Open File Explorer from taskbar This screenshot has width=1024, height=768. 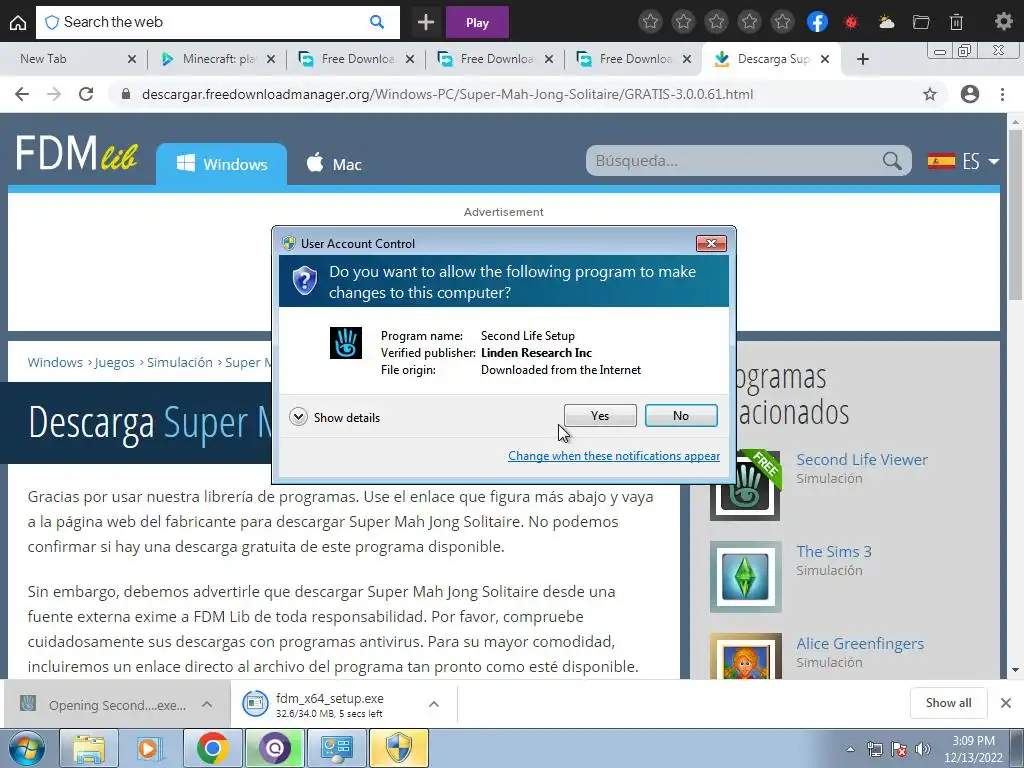[x=89, y=748]
